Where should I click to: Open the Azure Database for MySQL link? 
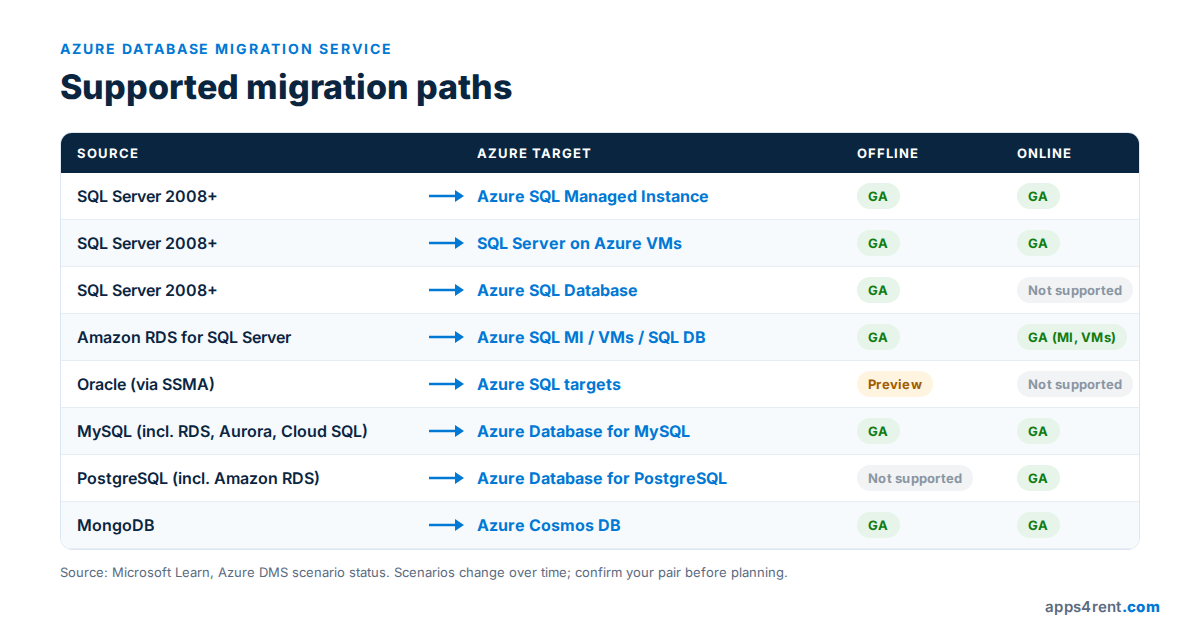pos(583,431)
